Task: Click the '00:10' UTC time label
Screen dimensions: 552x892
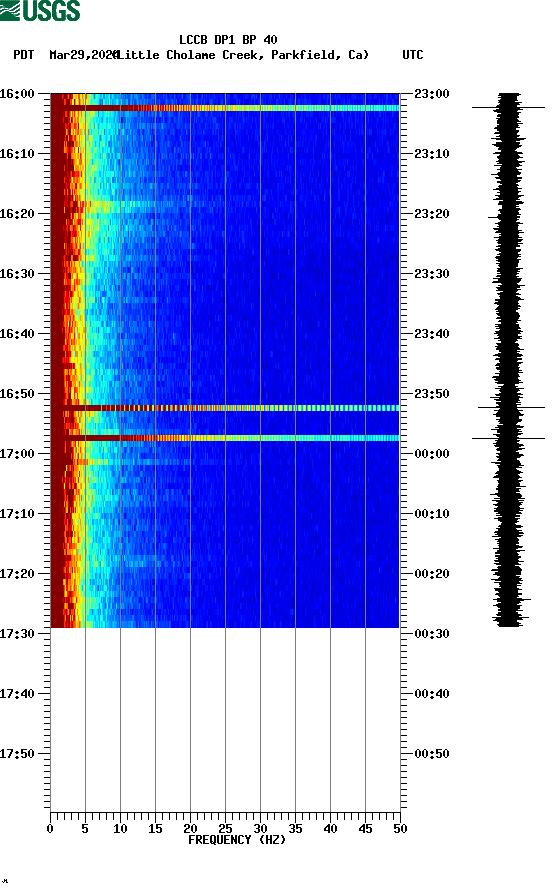Action: click(x=432, y=514)
